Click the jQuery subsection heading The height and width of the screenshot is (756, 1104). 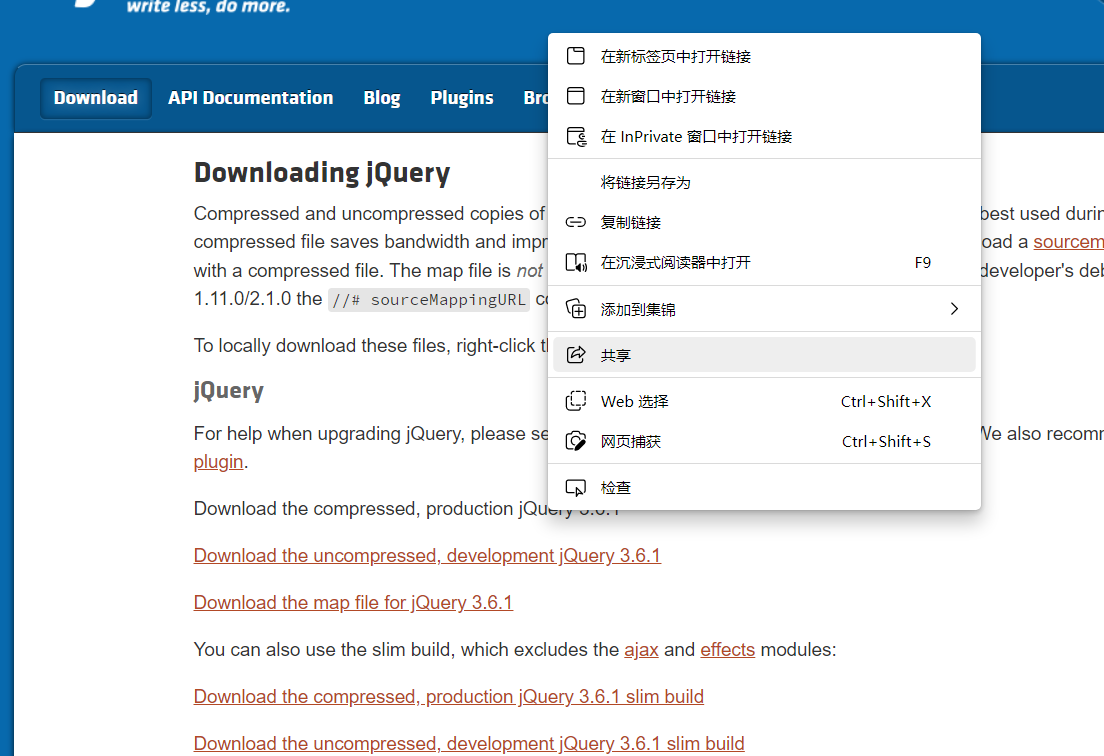[x=229, y=391]
